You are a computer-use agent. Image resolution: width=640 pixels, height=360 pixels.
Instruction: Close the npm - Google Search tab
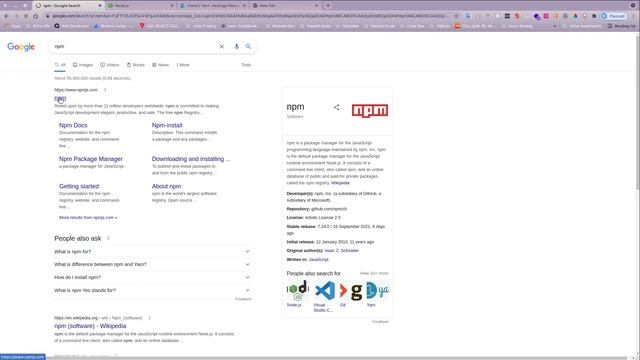(100, 6)
